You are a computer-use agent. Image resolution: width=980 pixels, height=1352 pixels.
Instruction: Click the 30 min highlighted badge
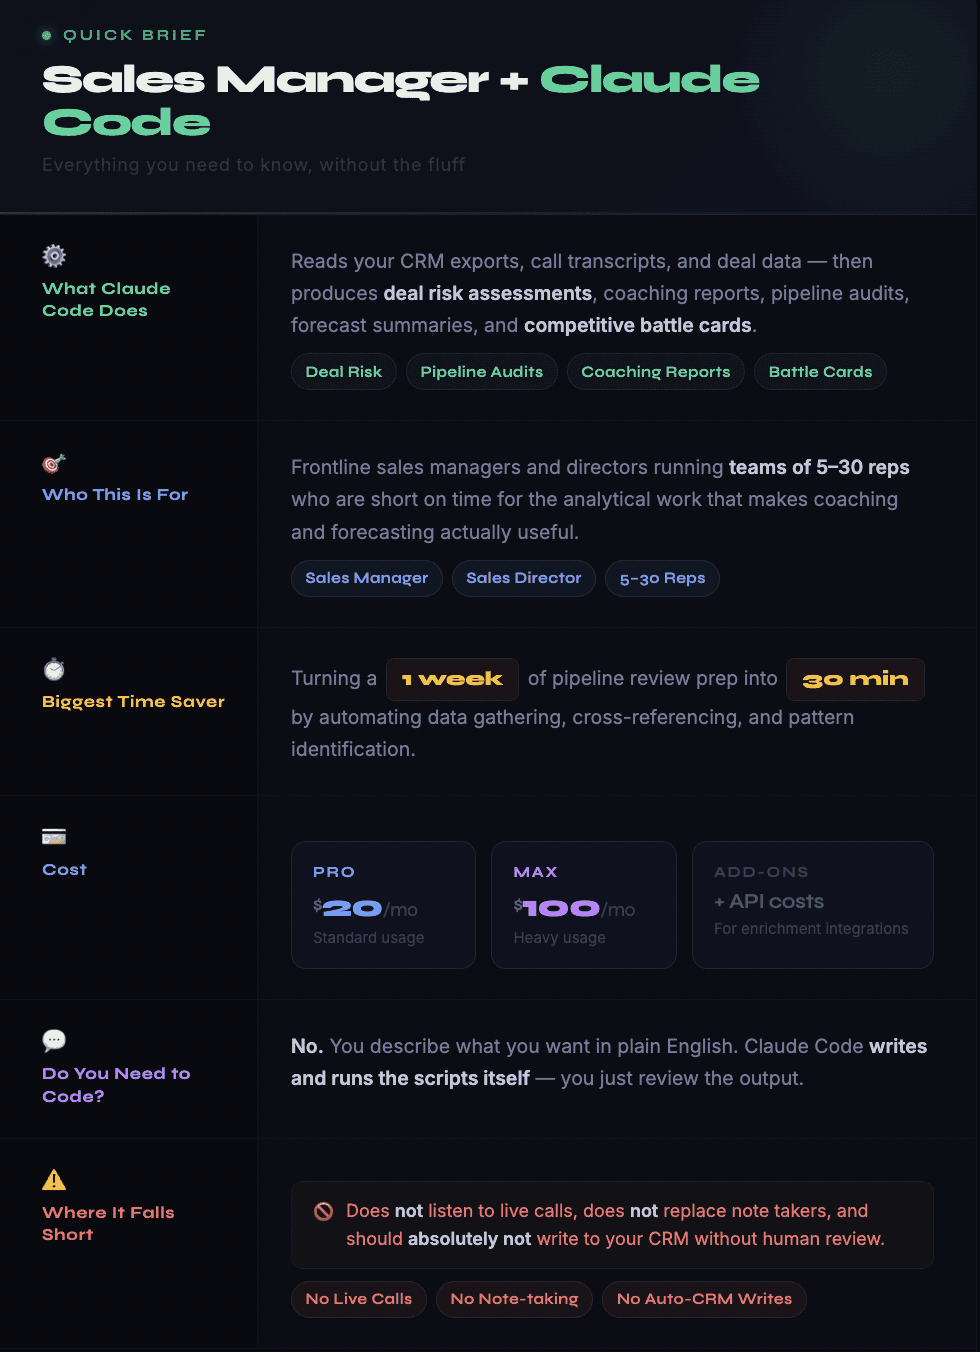(855, 679)
